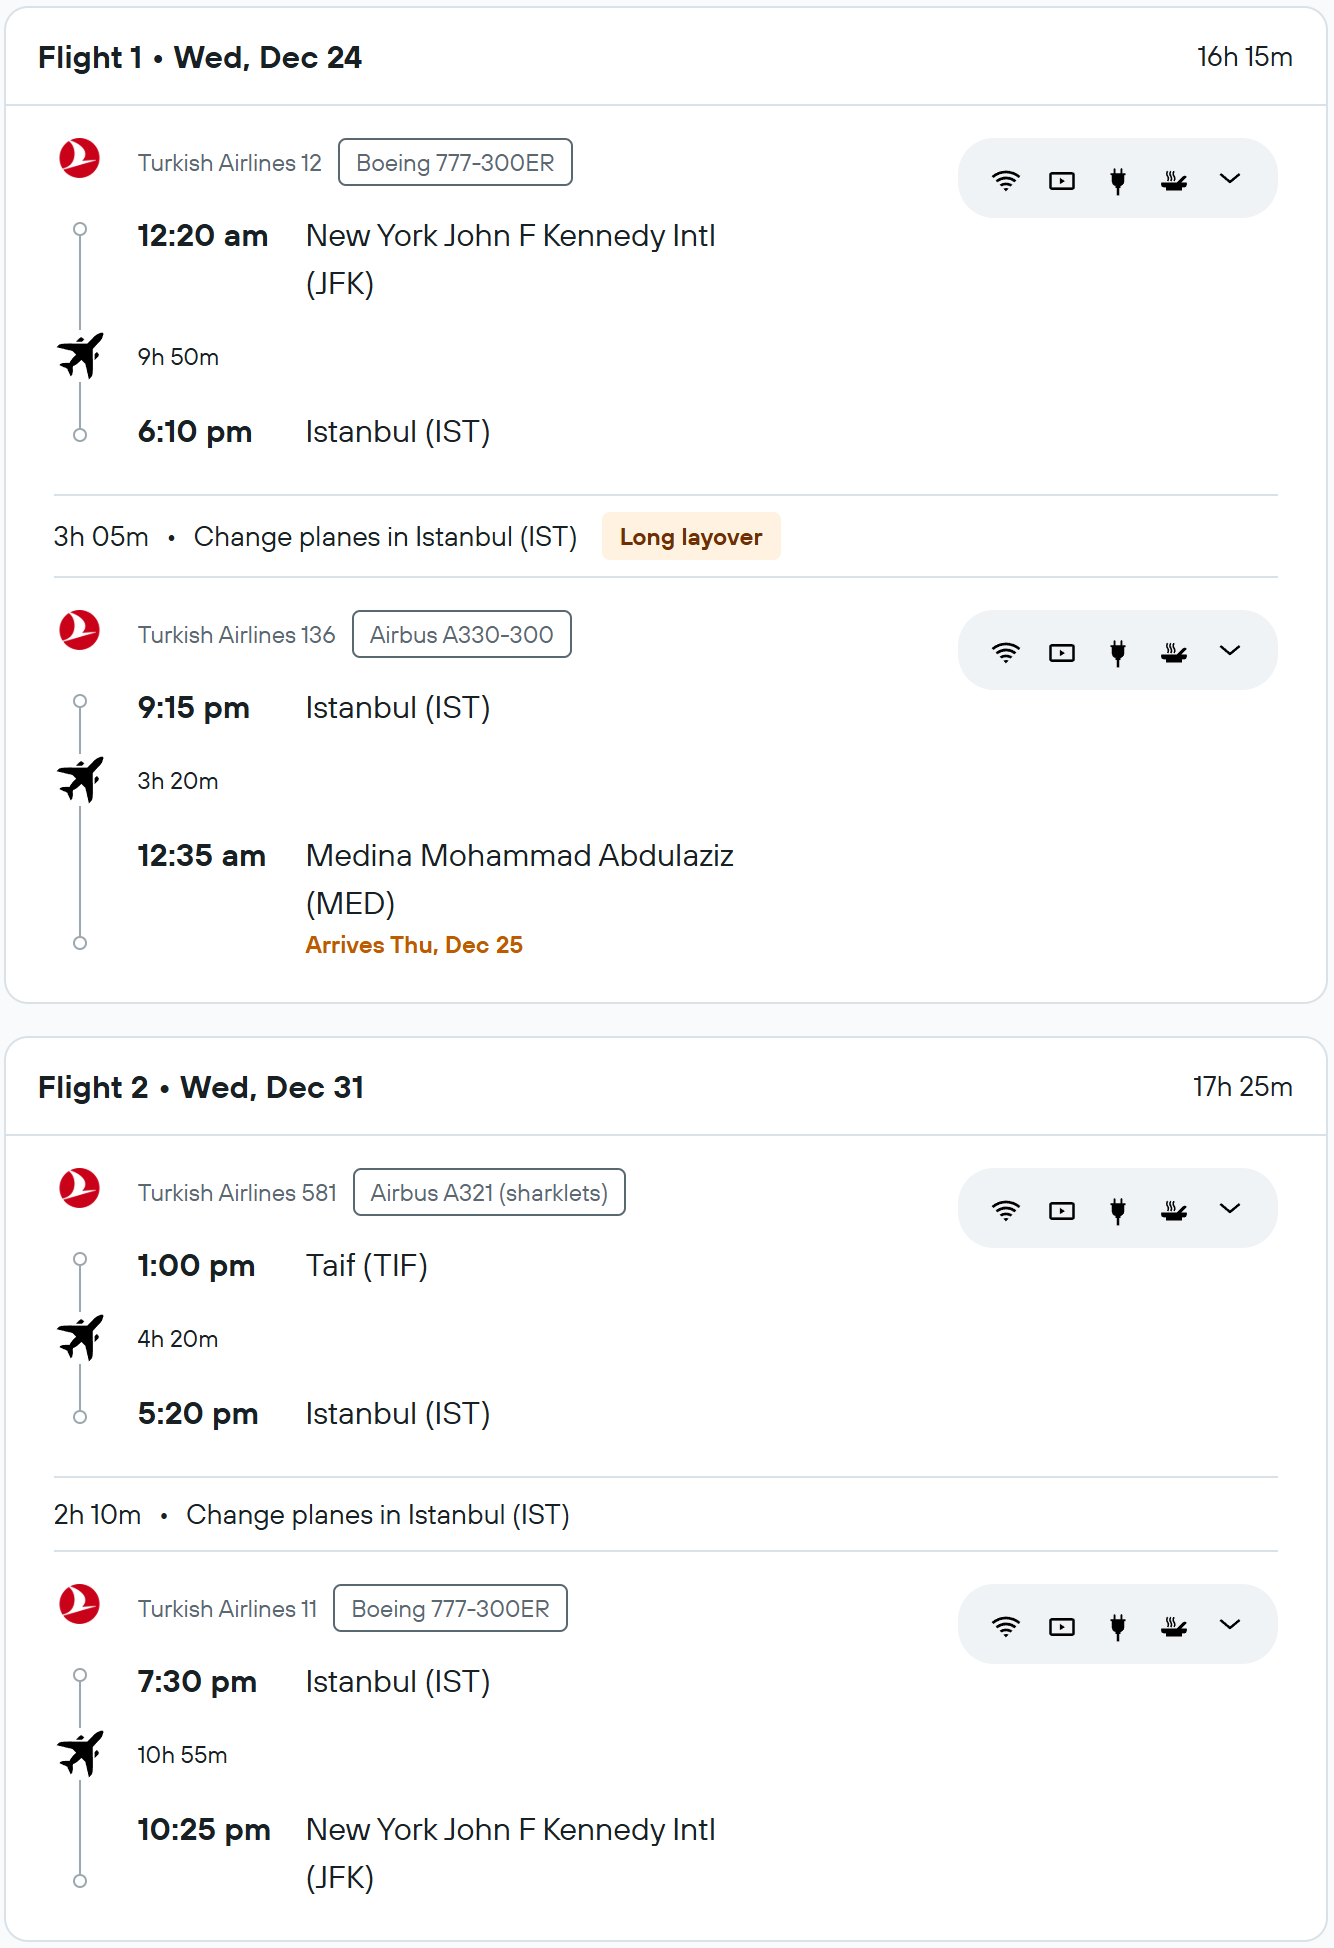This screenshot has width=1334, height=1948.
Task: Click the Flight 2 Wed, Dec 31 header
Action: click(x=201, y=1087)
